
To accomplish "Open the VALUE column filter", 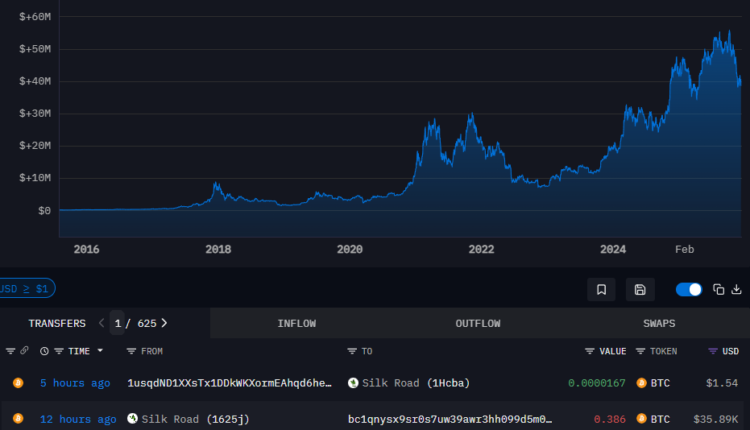I will 590,351.
